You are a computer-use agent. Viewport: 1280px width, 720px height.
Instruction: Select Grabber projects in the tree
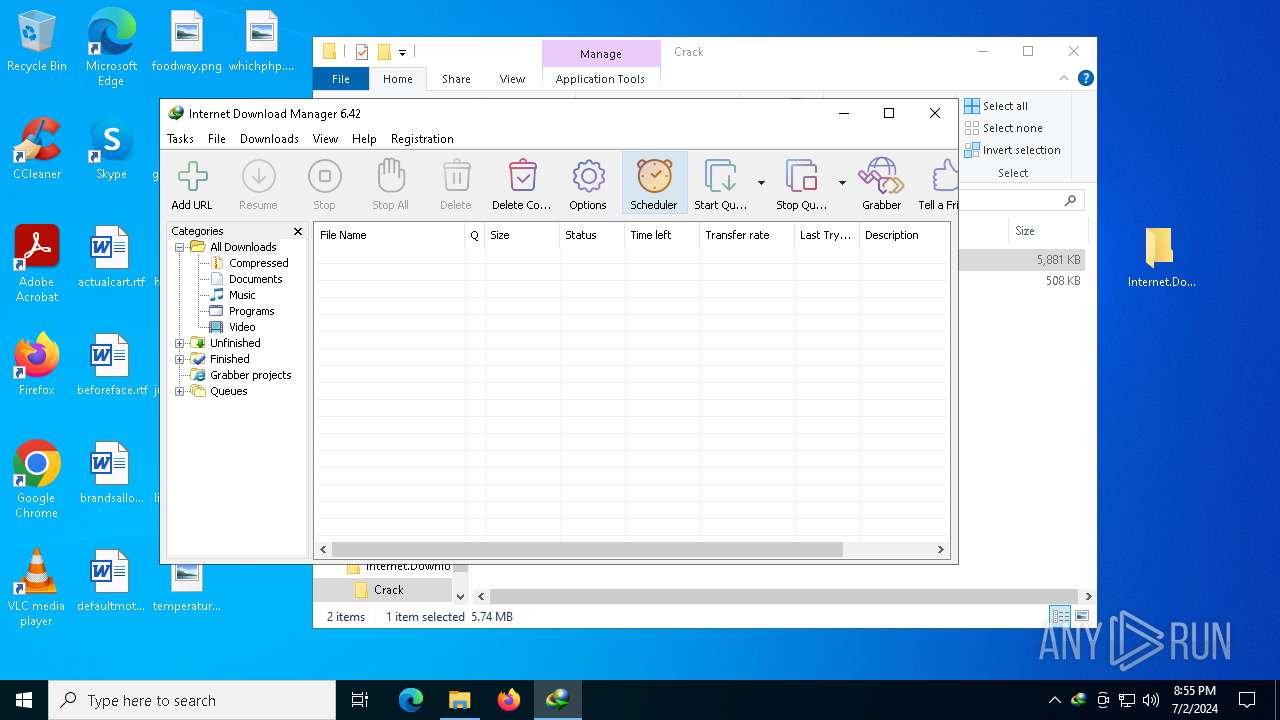point(250,375)
